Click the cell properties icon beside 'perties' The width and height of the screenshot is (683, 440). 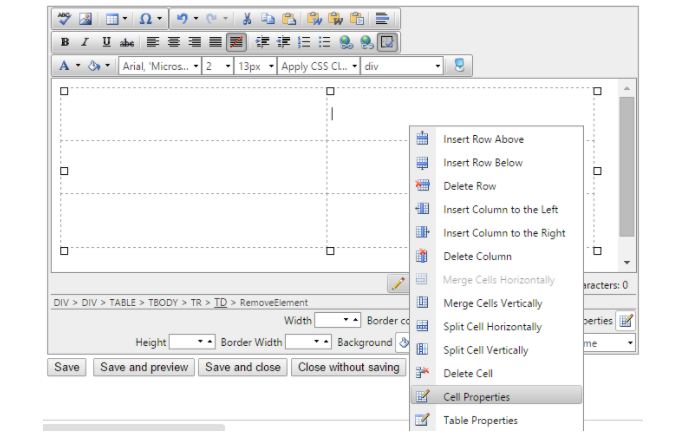(626, 321)
